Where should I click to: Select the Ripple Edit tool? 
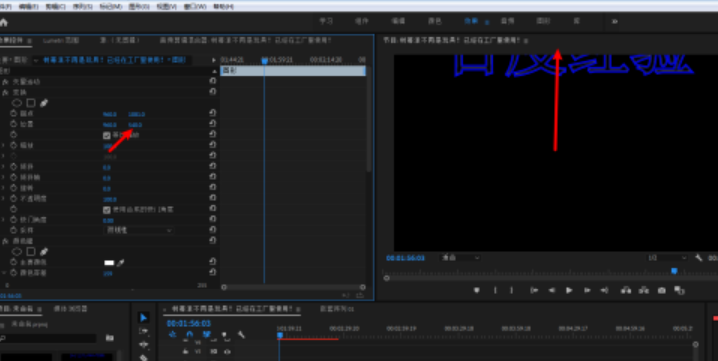(143, 344)
